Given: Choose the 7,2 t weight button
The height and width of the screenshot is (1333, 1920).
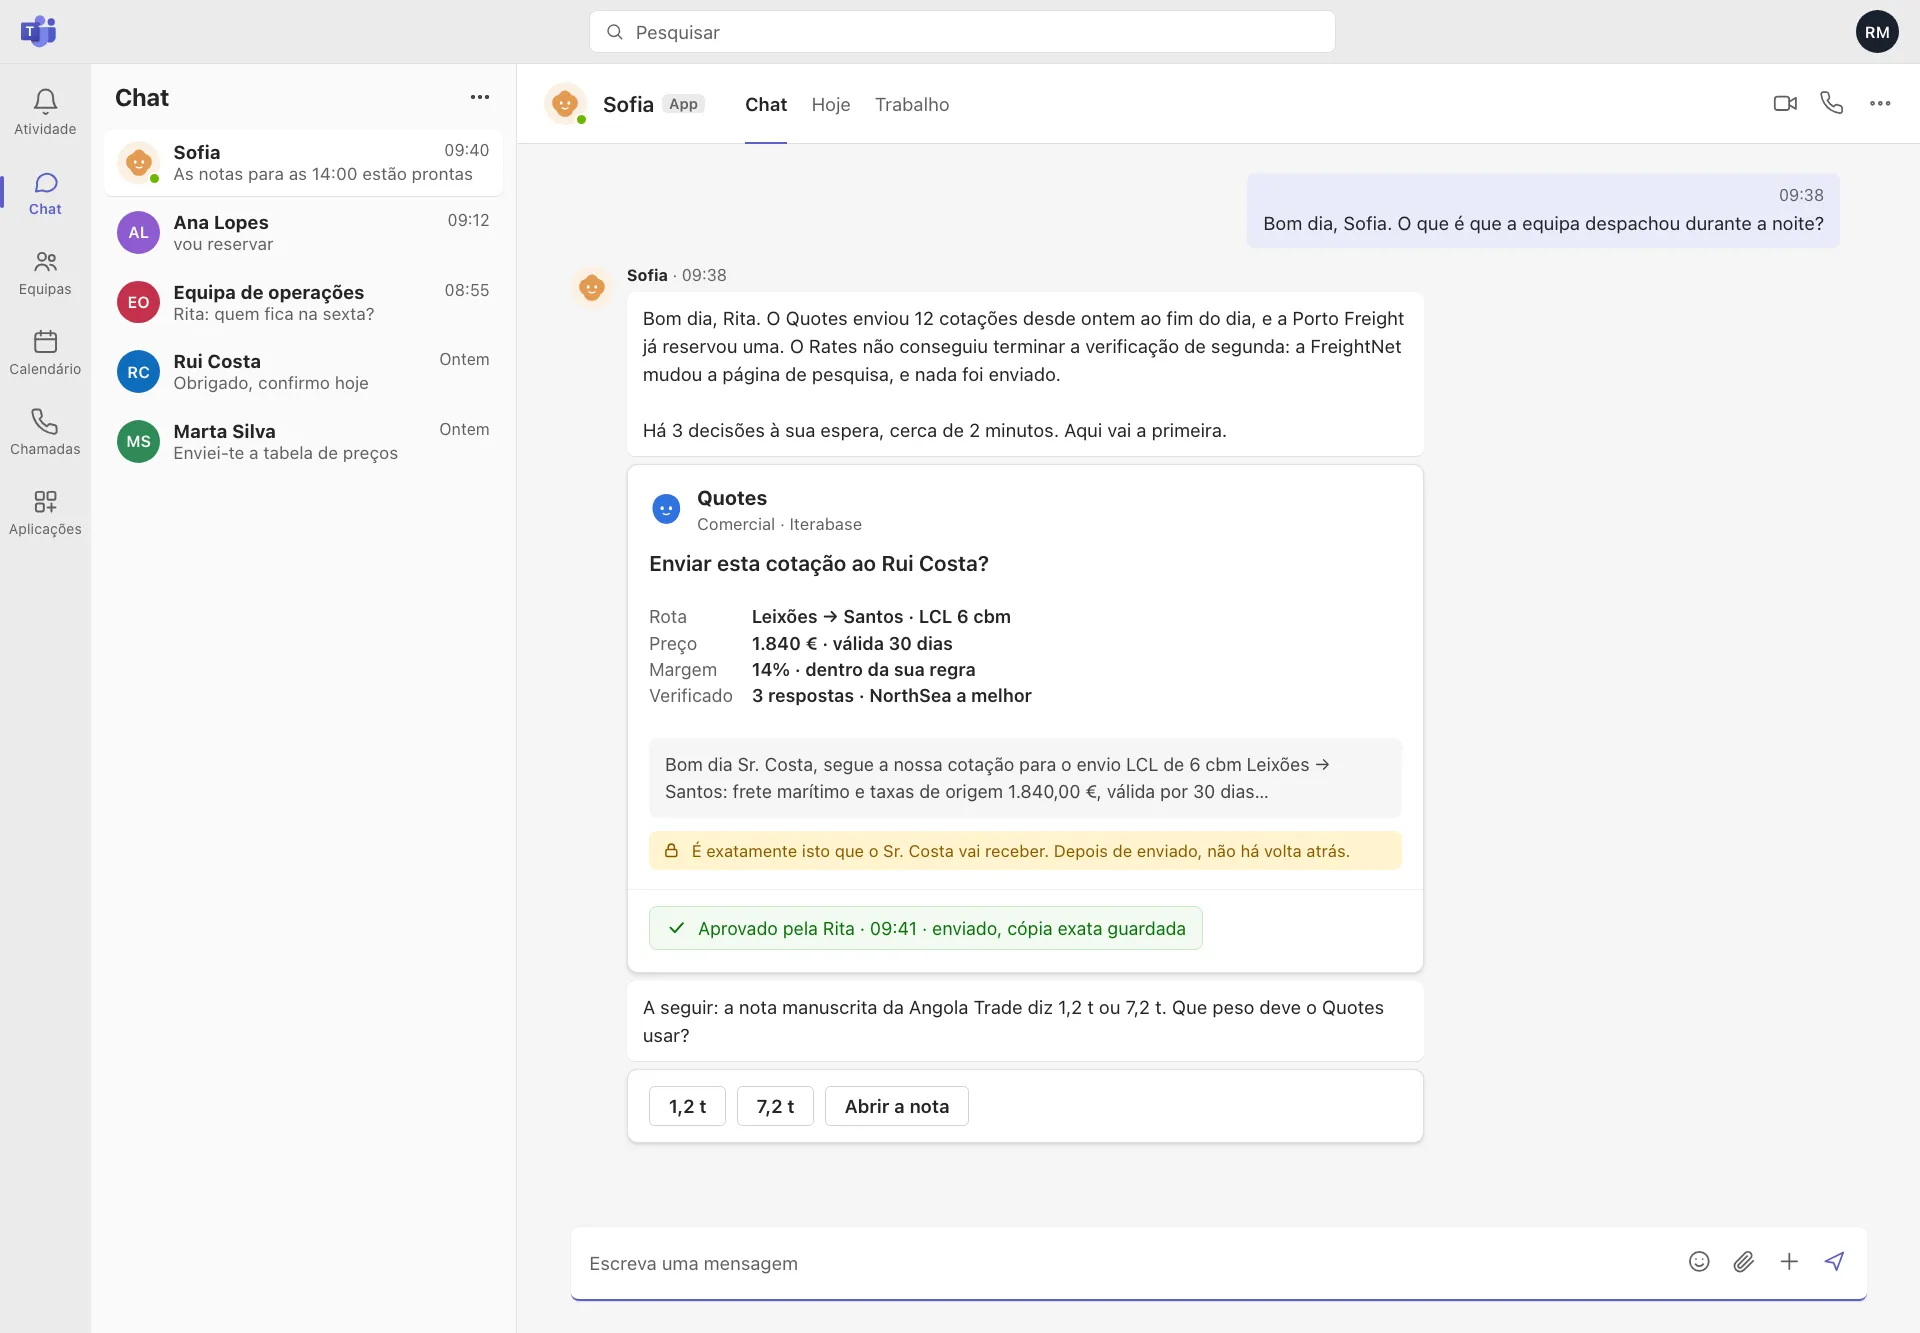Looking at the screenshot, I should 775,1106.
